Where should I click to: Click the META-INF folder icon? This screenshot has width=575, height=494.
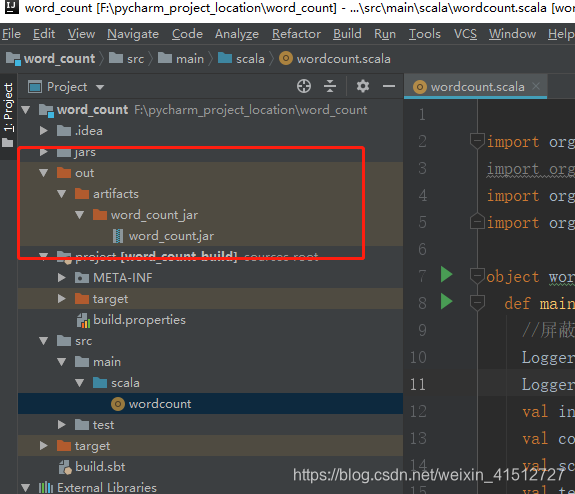pos(82,278)
